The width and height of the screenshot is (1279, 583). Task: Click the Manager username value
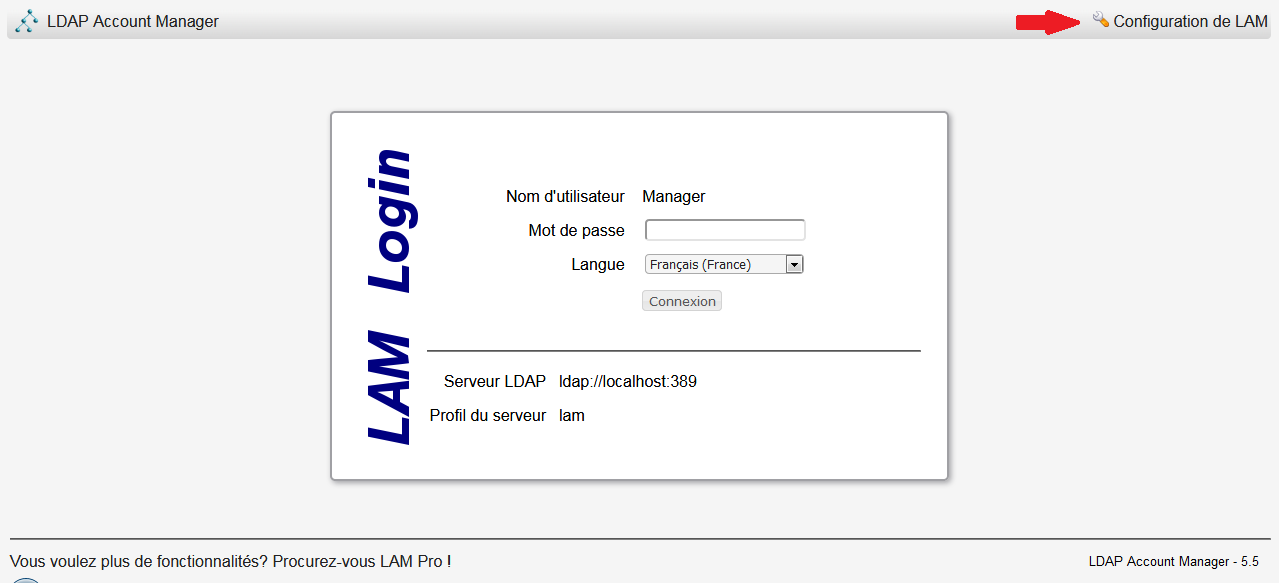click(x=673, y=197)
